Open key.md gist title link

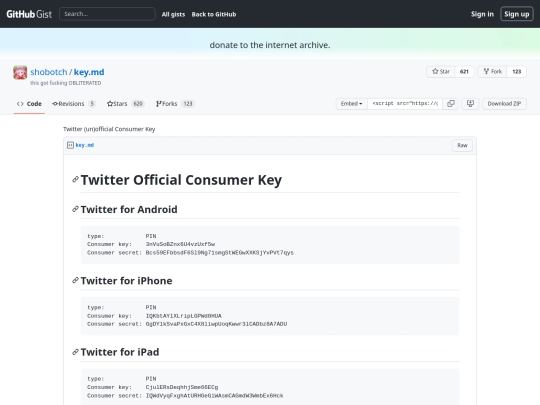(89, 72)
